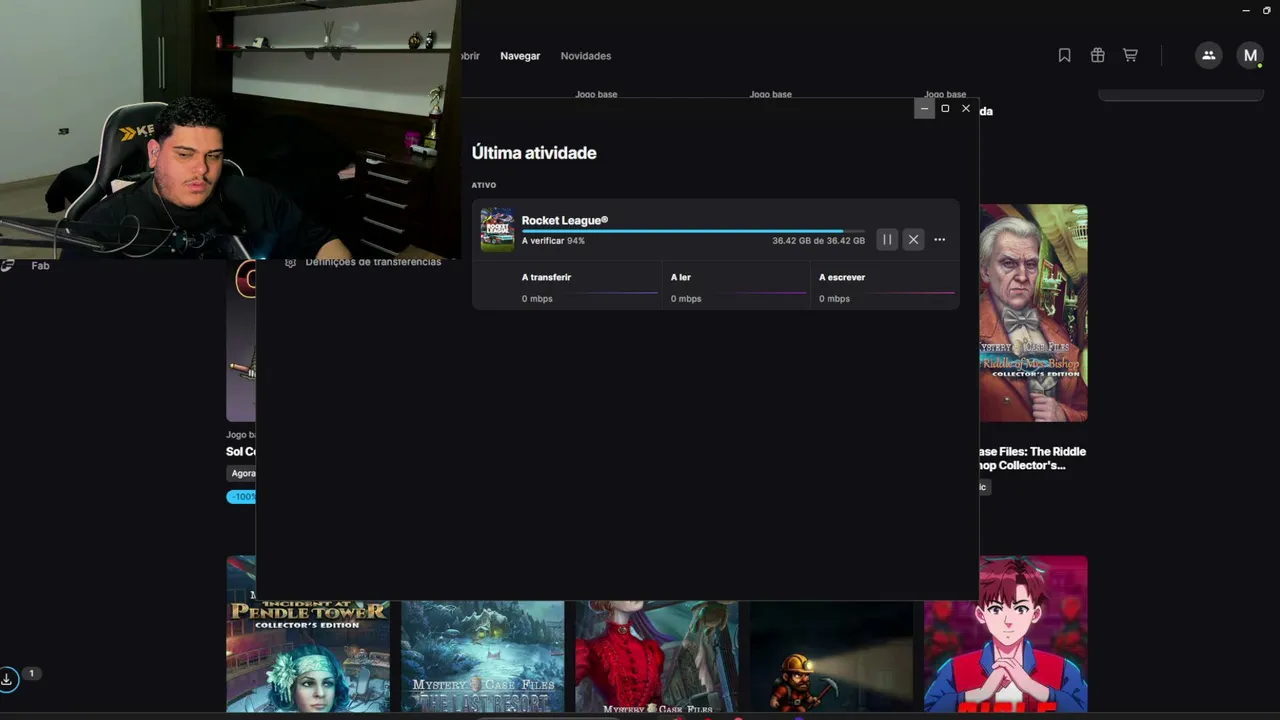Open the wishlist bookmark icon
1280x720 pixels.
1064,56
